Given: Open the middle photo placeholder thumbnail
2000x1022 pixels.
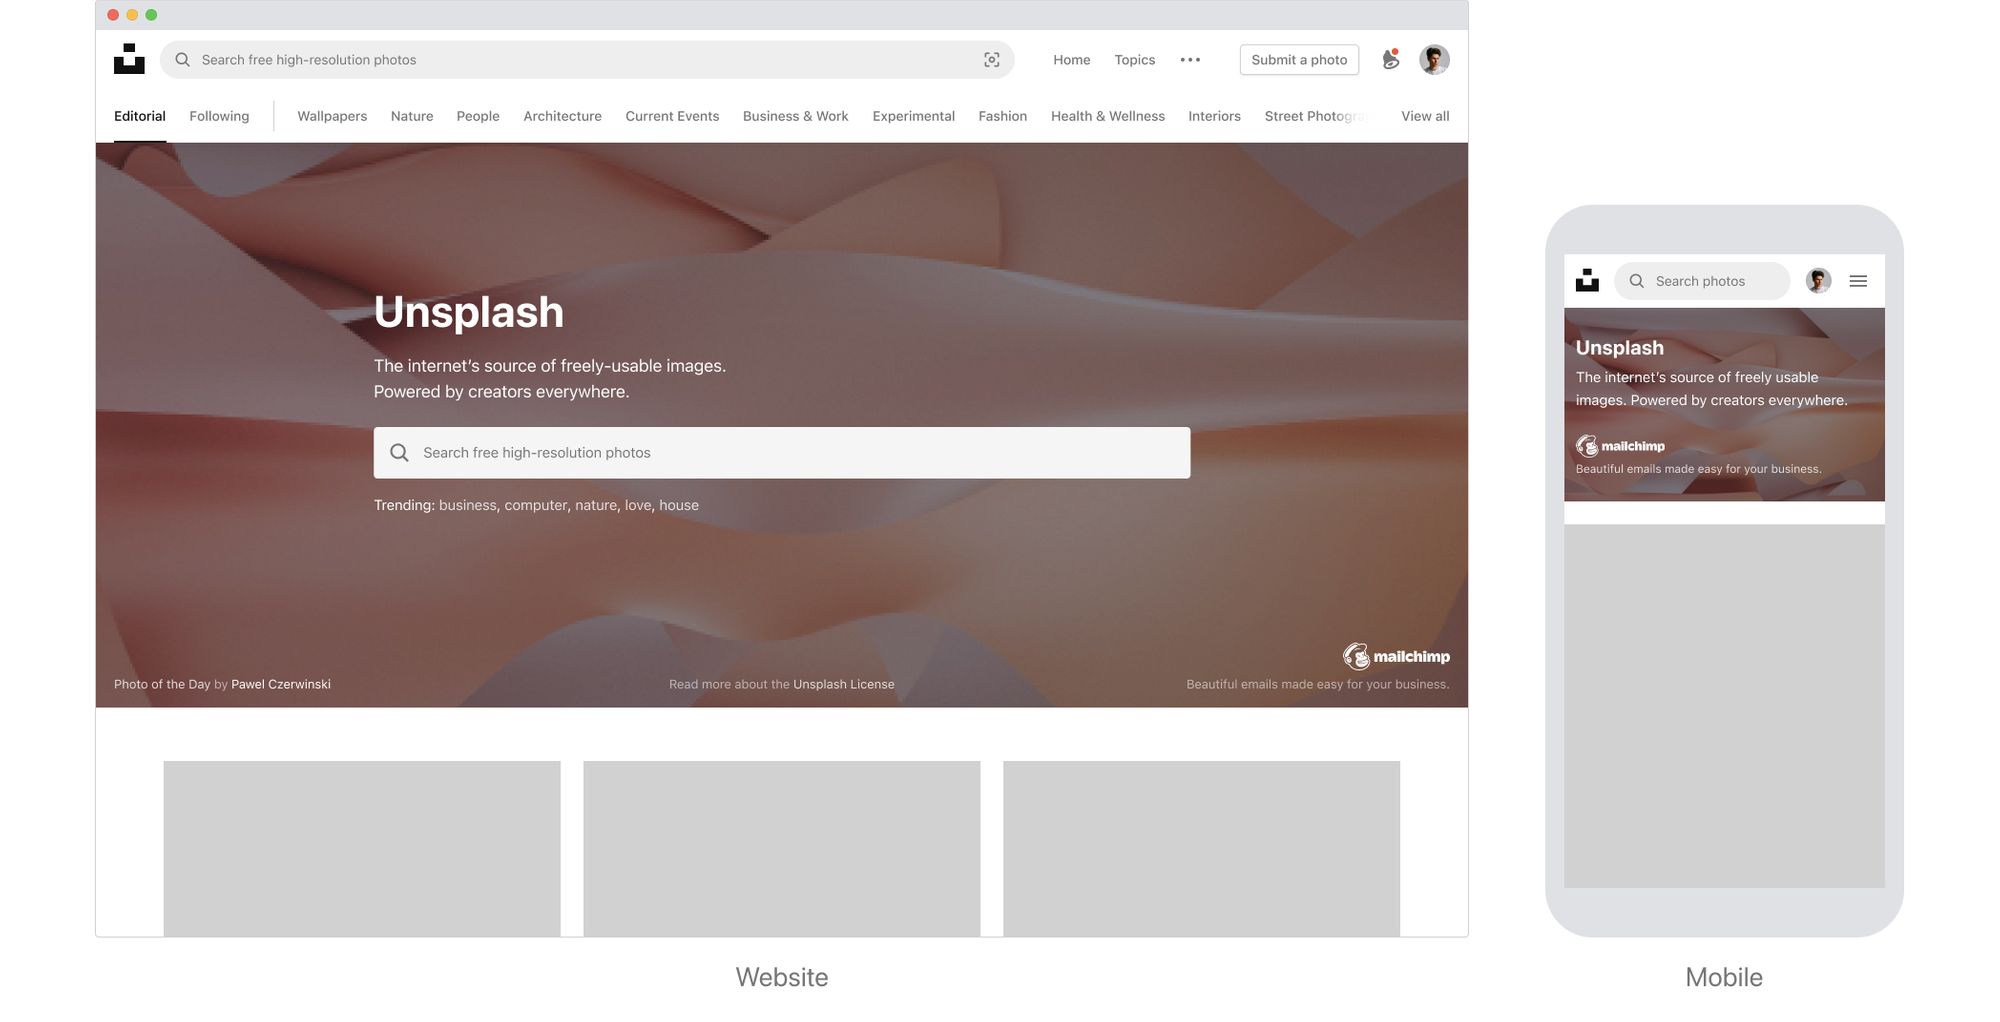Looking at the screenshot, I should 782,849.
